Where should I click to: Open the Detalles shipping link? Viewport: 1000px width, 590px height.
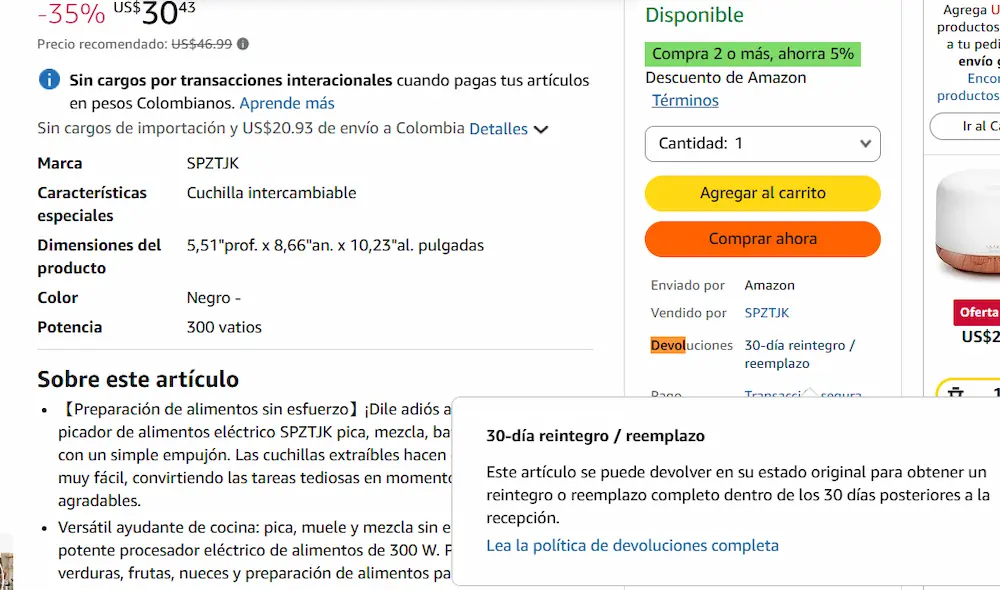(x=498, y=129)
